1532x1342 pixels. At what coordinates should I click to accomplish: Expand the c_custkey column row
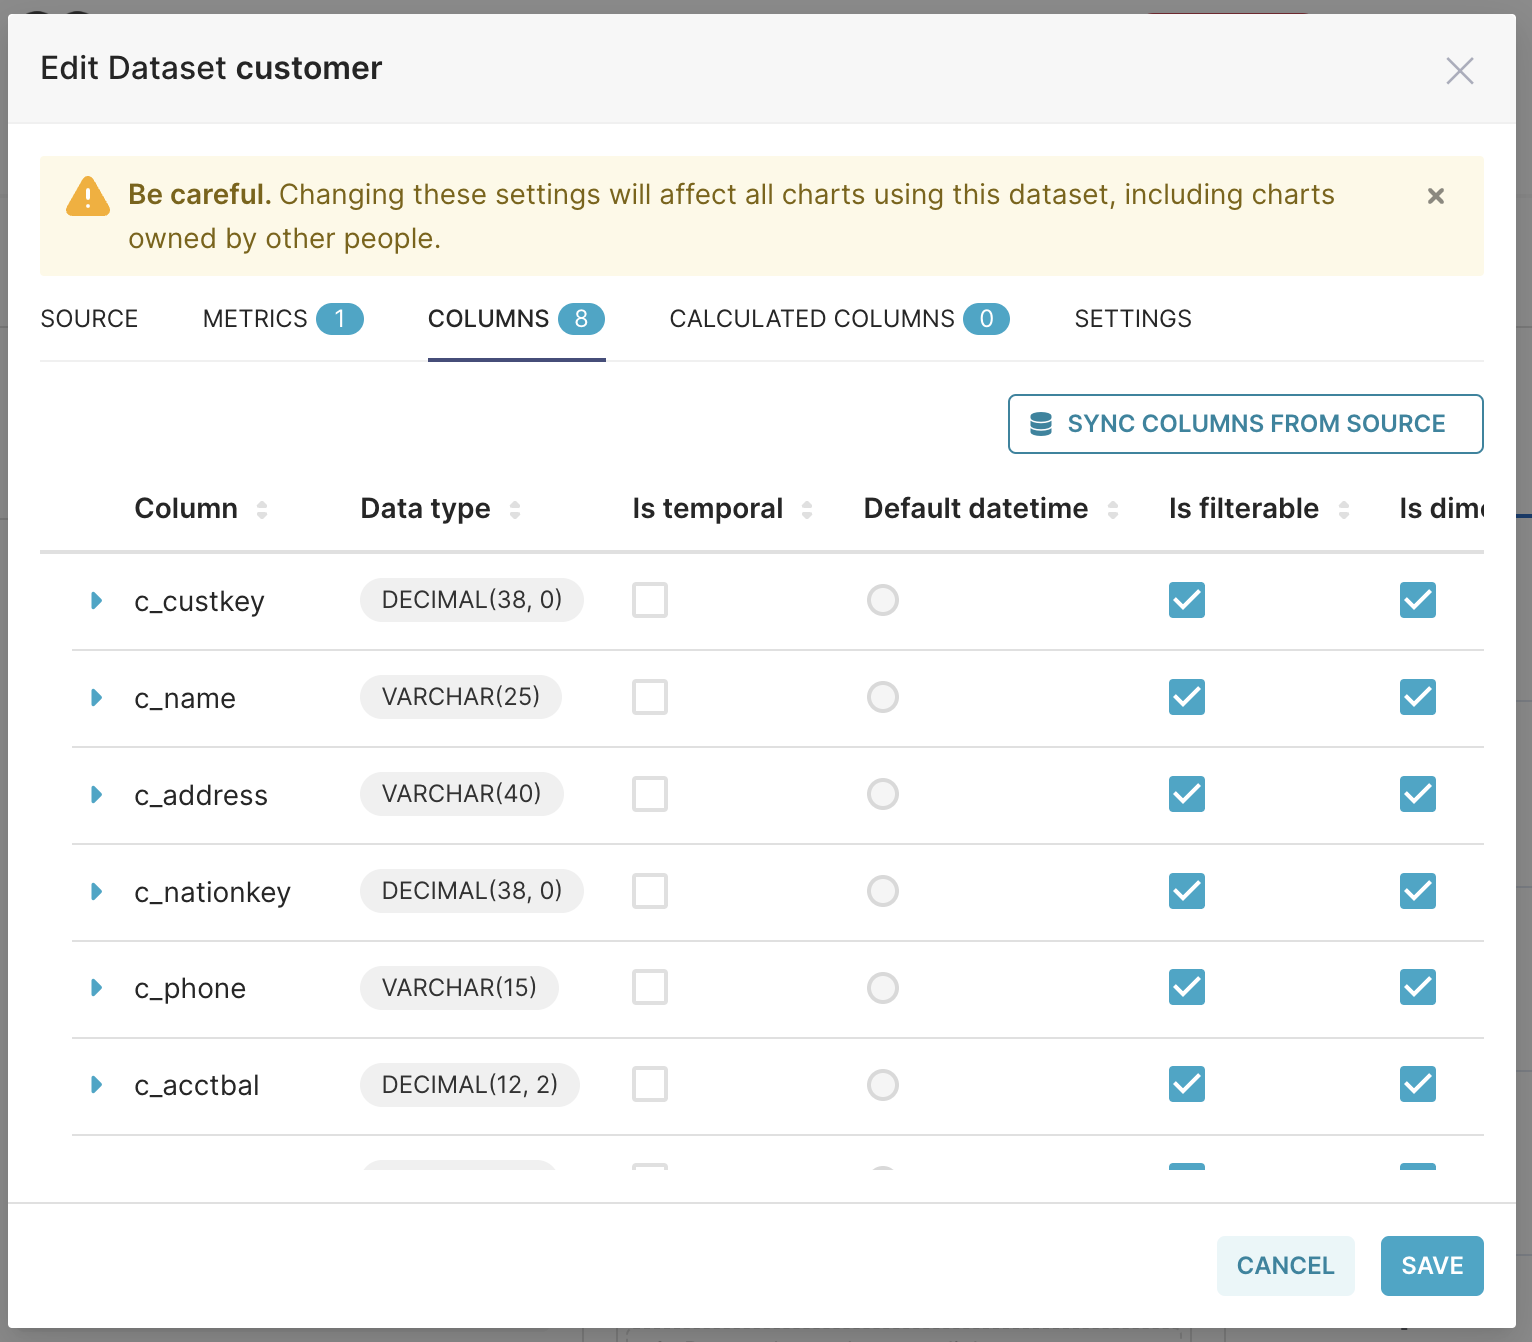click(x=96, y=600)
